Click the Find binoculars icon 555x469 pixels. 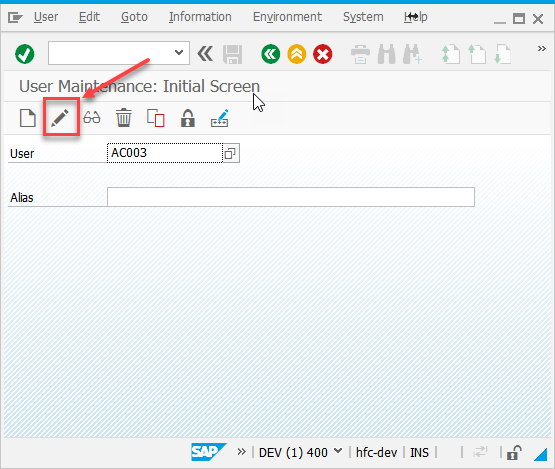click(387, 54)
